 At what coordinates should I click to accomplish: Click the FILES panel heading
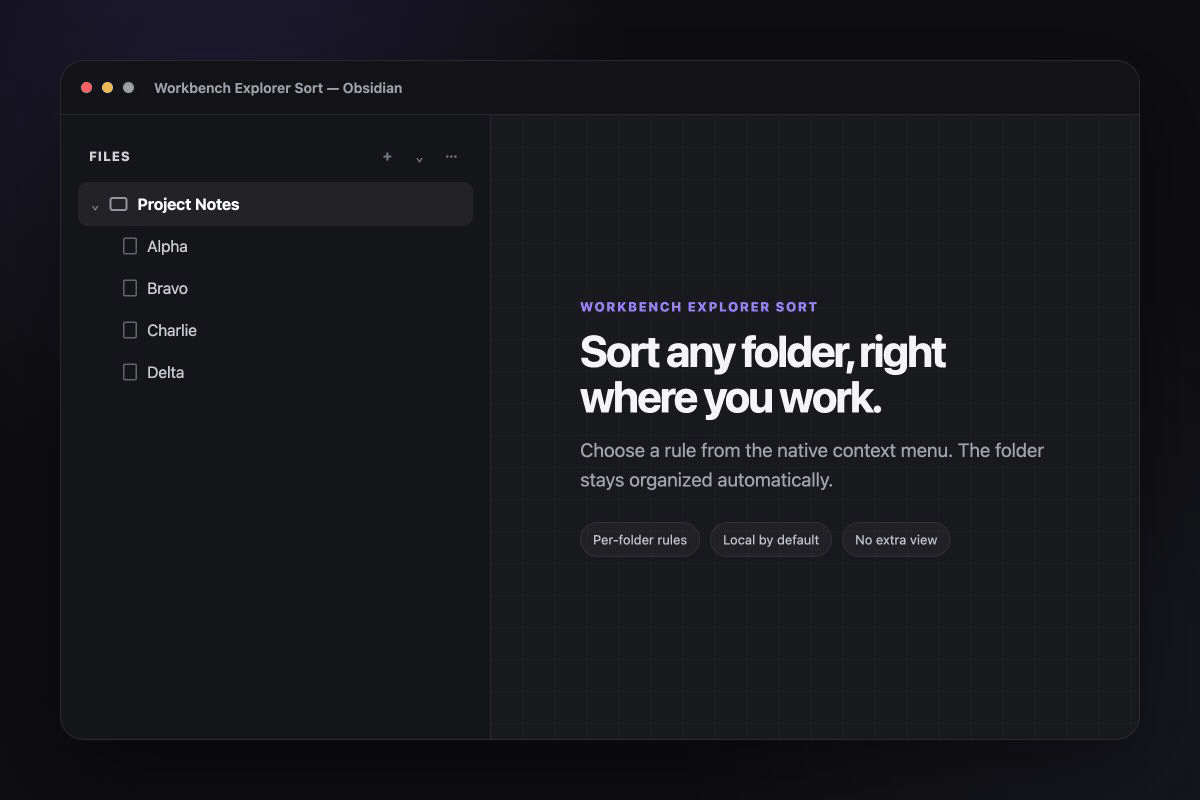pyautogui.click(x=110, y=157)
